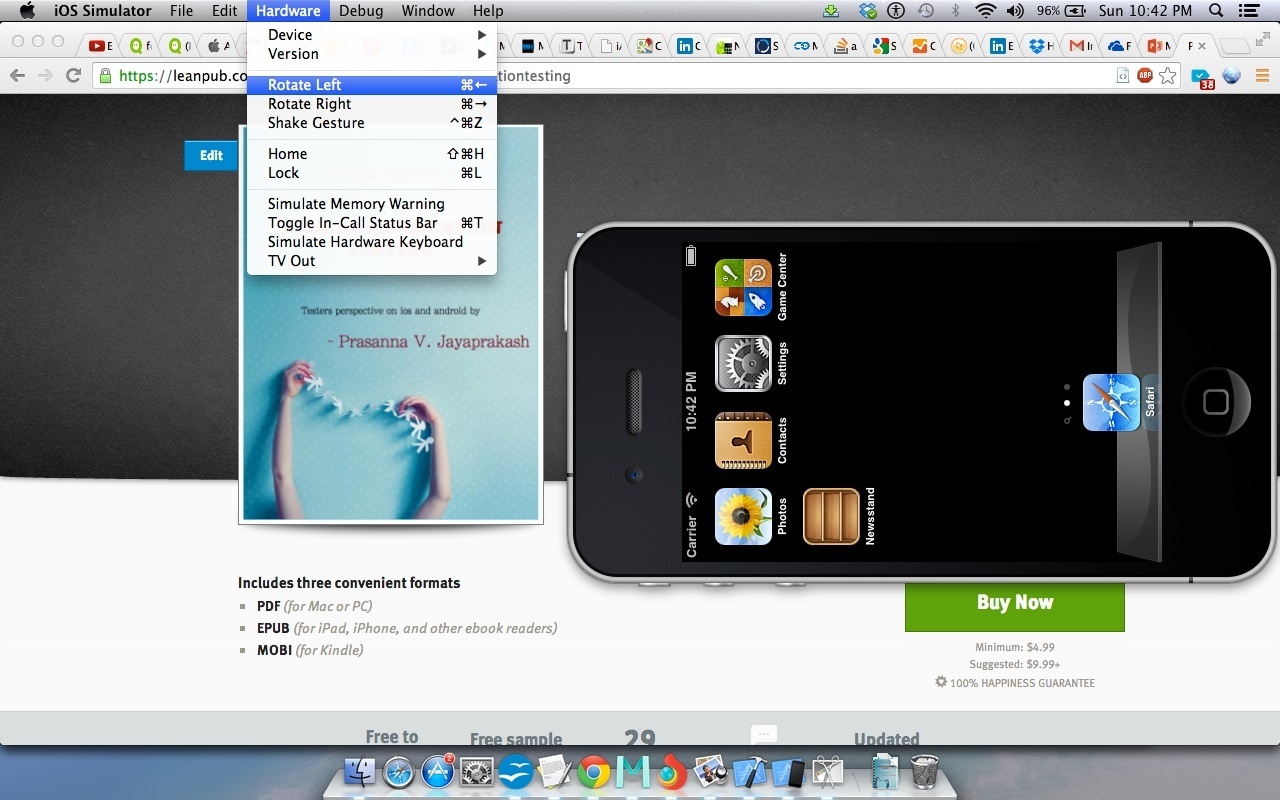Tap the Contacts app icon
This screenshot has height=800, width=1280.
pyautogui.click(x=743, y=440)
